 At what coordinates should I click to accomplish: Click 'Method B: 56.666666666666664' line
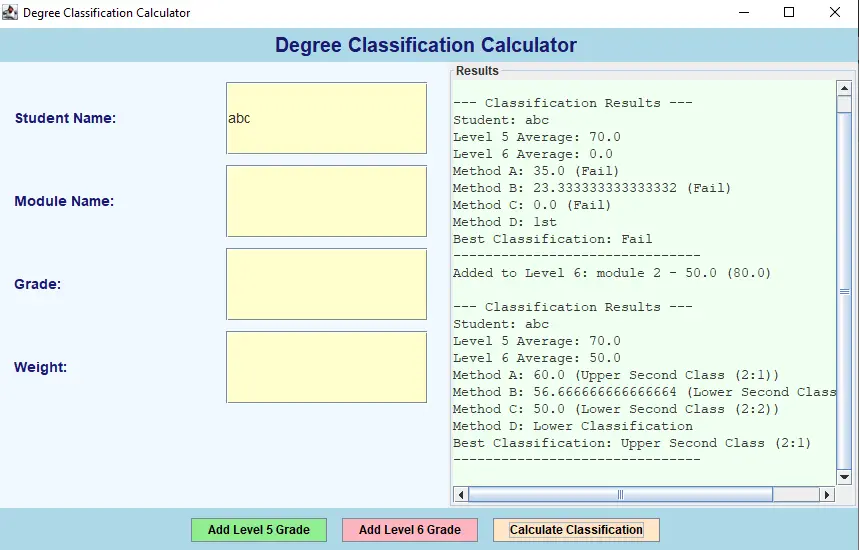coord(644,392)
